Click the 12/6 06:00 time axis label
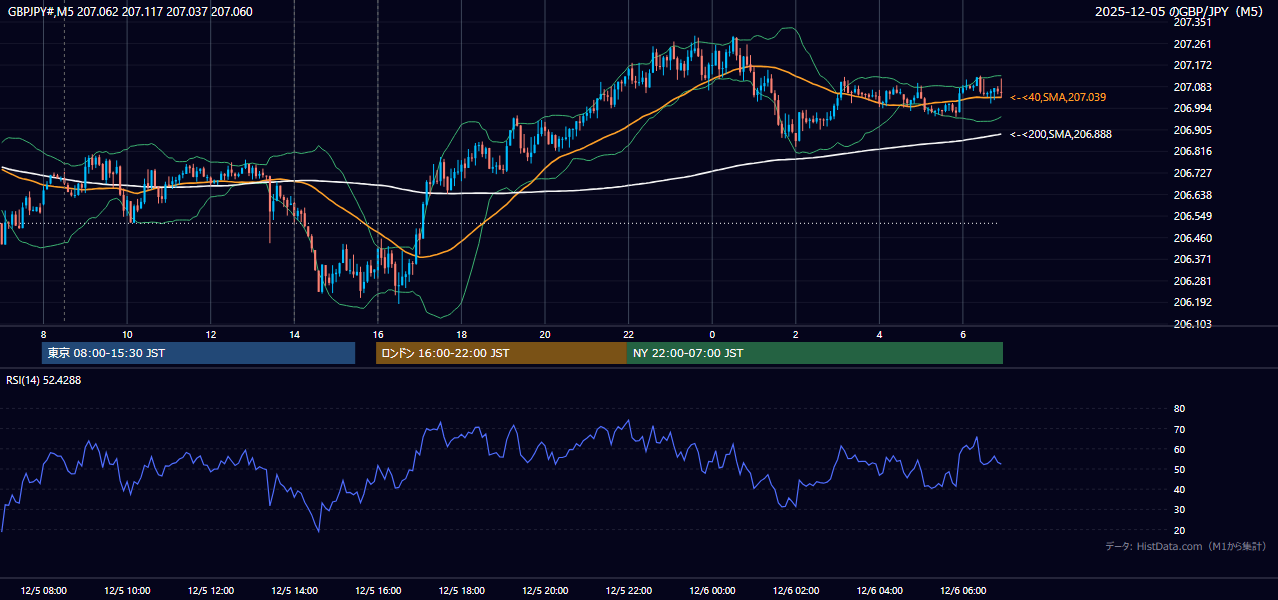This screenshot has width=1278, height=600. 962,591
